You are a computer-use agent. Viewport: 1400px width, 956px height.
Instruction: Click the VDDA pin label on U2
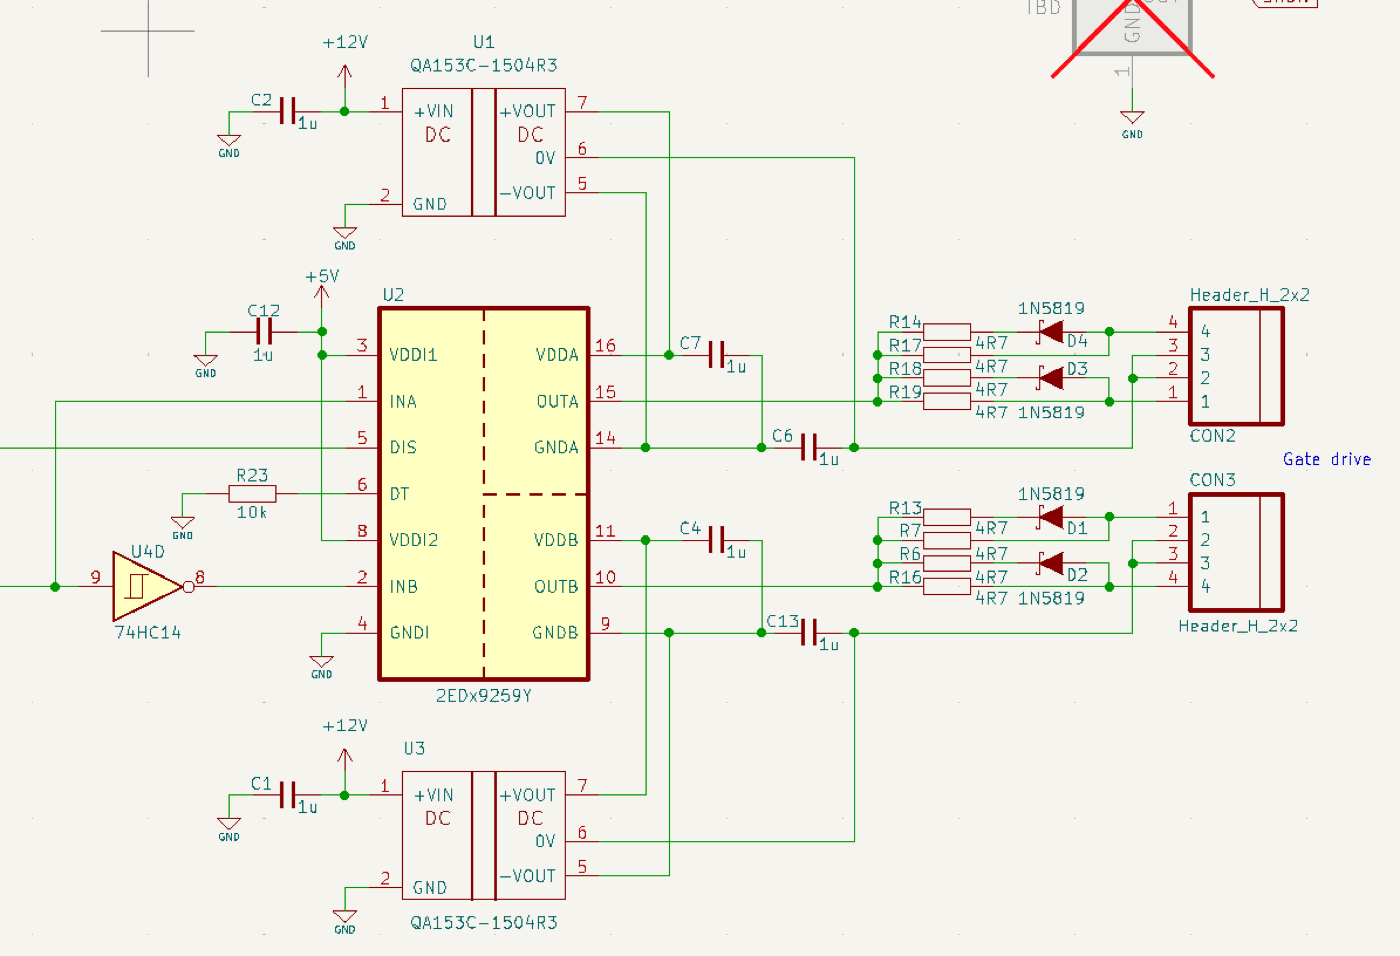tap(557, 355)
